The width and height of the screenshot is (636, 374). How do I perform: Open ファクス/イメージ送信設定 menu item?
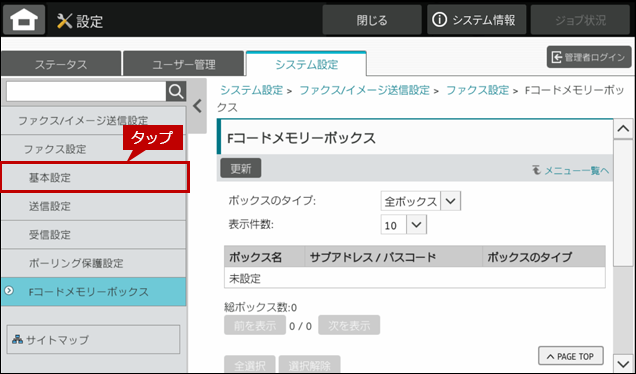click(x=94, y=120)
